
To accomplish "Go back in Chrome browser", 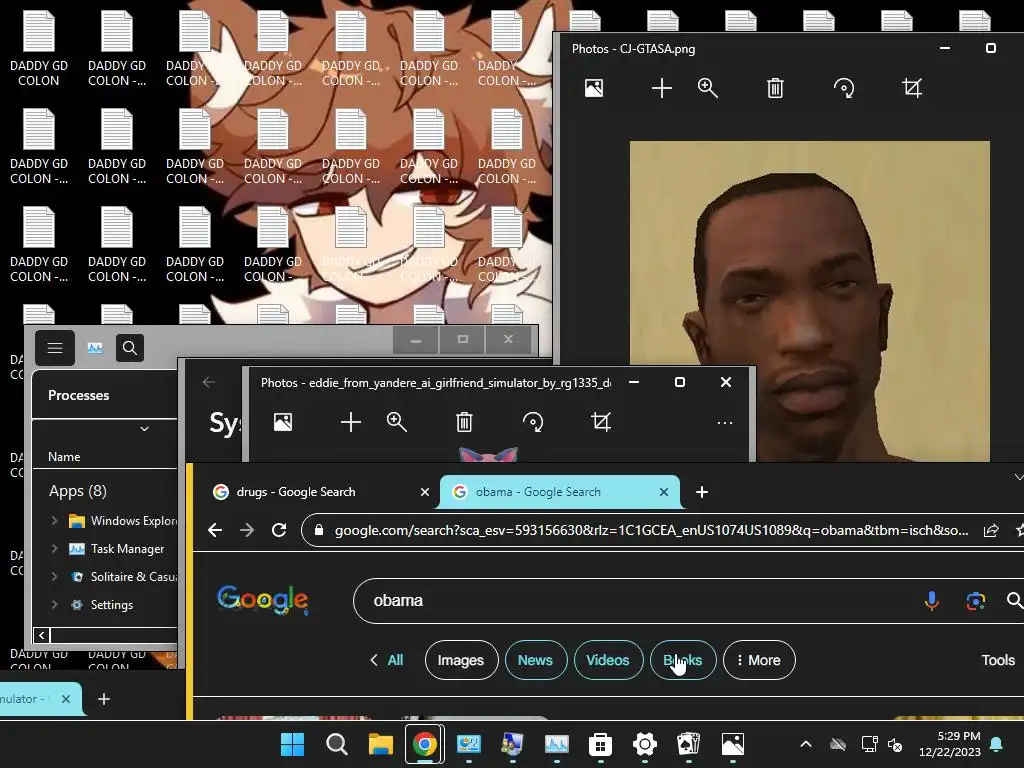I will point(215,530).
